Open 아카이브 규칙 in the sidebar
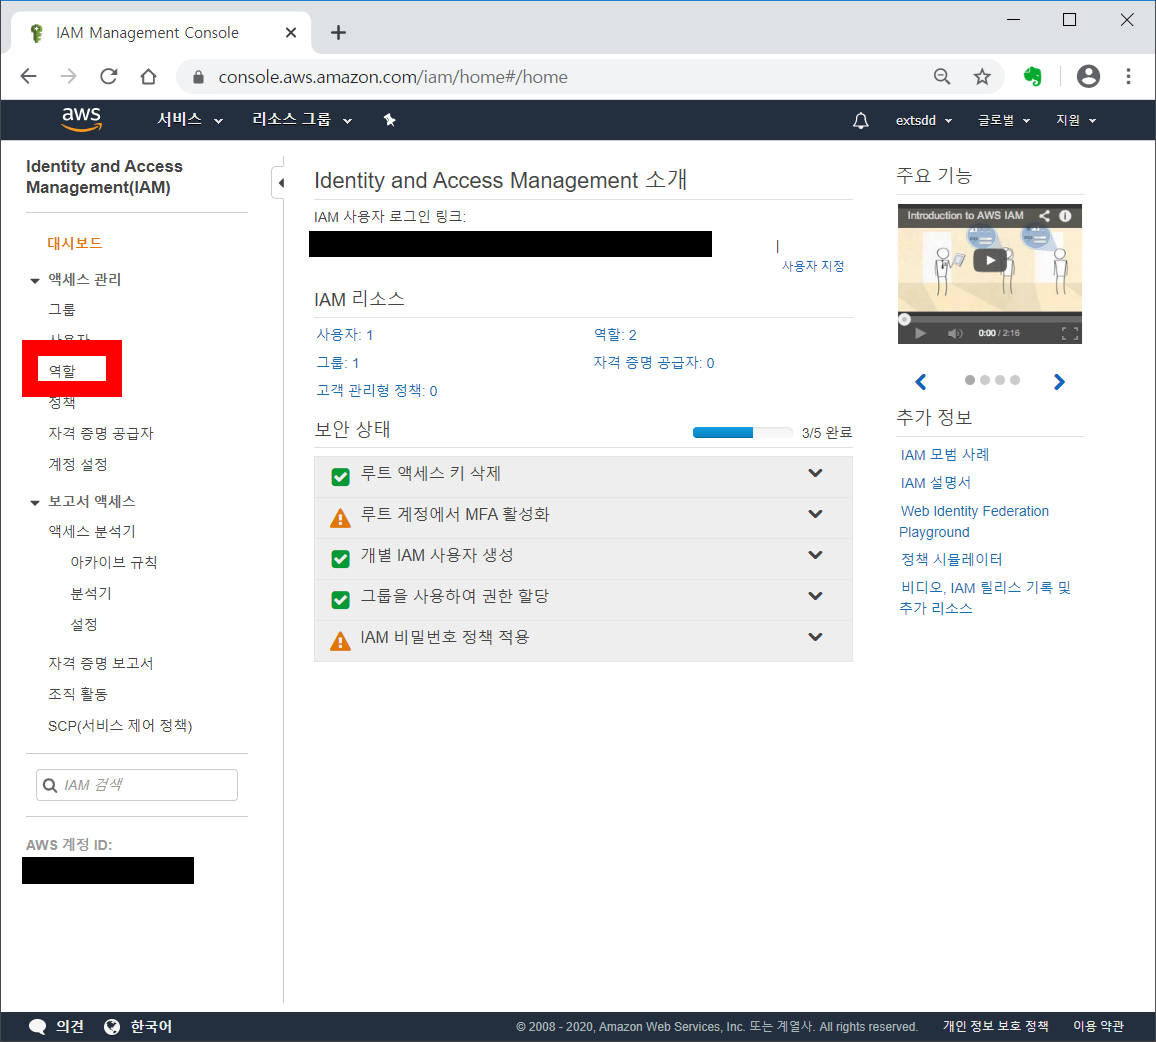Viewport: 1156px width, 1042px height. [114, 563]
